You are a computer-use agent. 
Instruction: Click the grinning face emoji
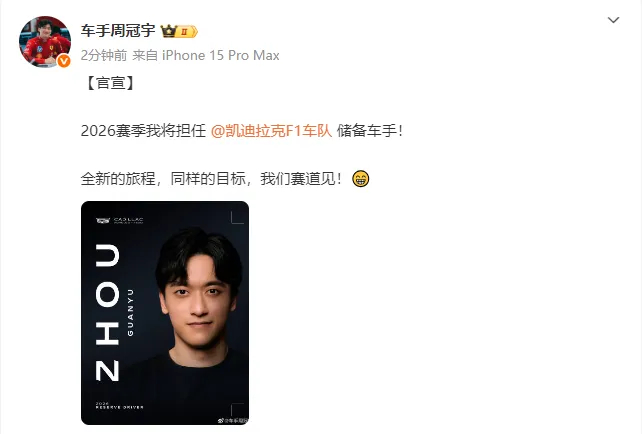361,179
